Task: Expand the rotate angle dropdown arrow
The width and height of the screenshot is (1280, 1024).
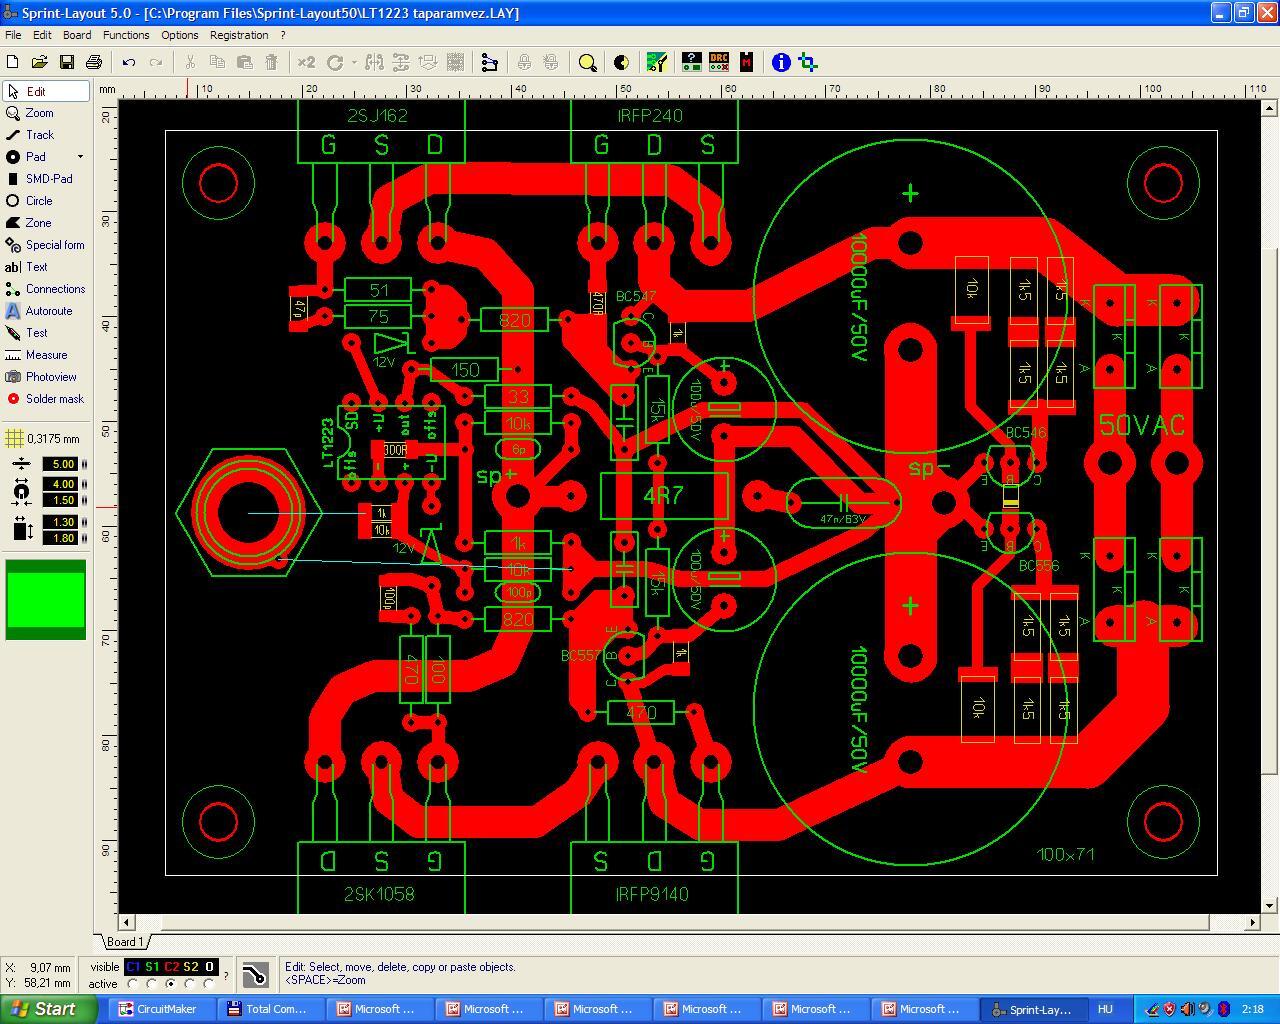Action: coord(353,62)
